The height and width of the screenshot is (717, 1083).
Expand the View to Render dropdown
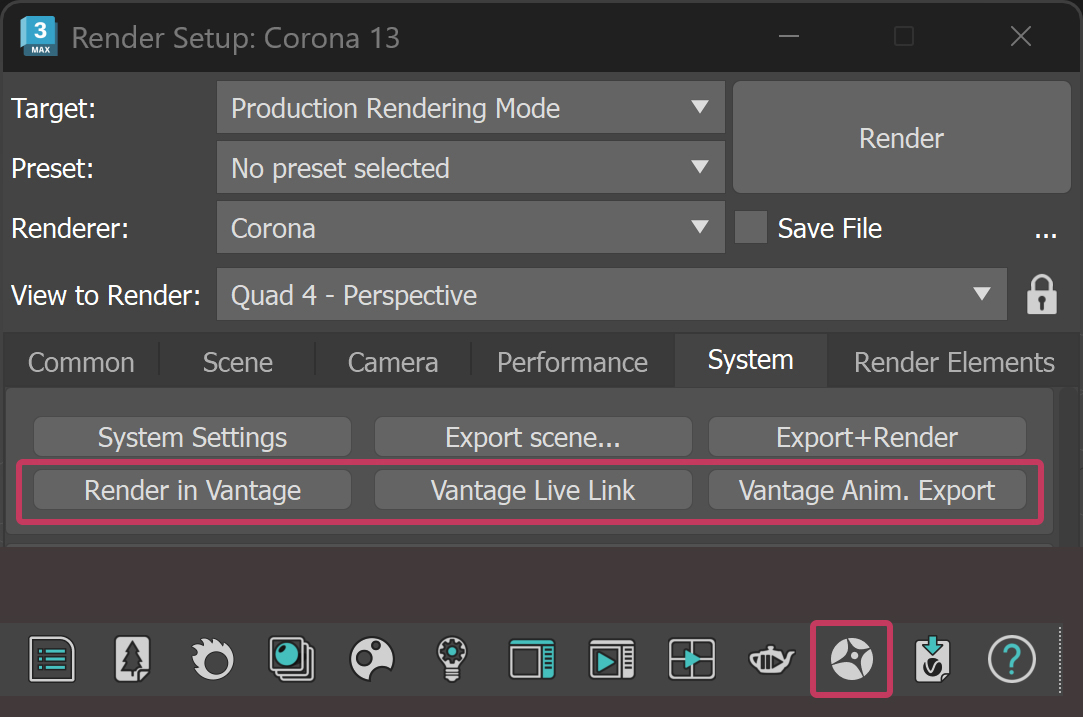[611, 295]
